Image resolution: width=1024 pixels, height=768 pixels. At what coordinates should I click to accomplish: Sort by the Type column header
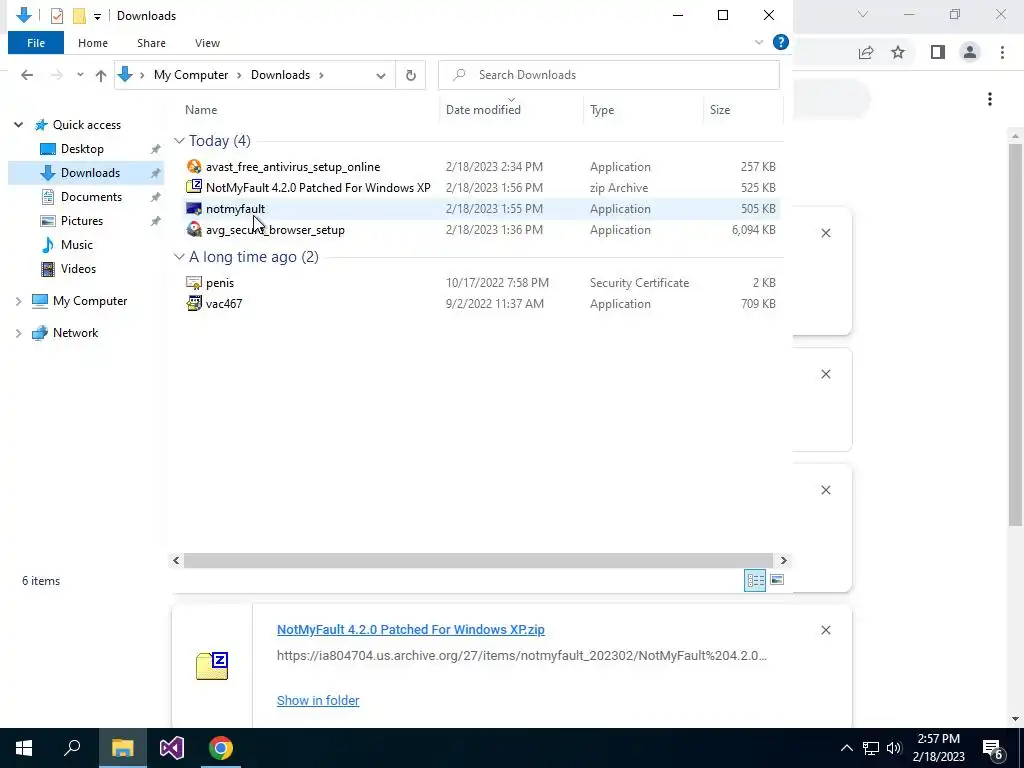pos(602,110)
